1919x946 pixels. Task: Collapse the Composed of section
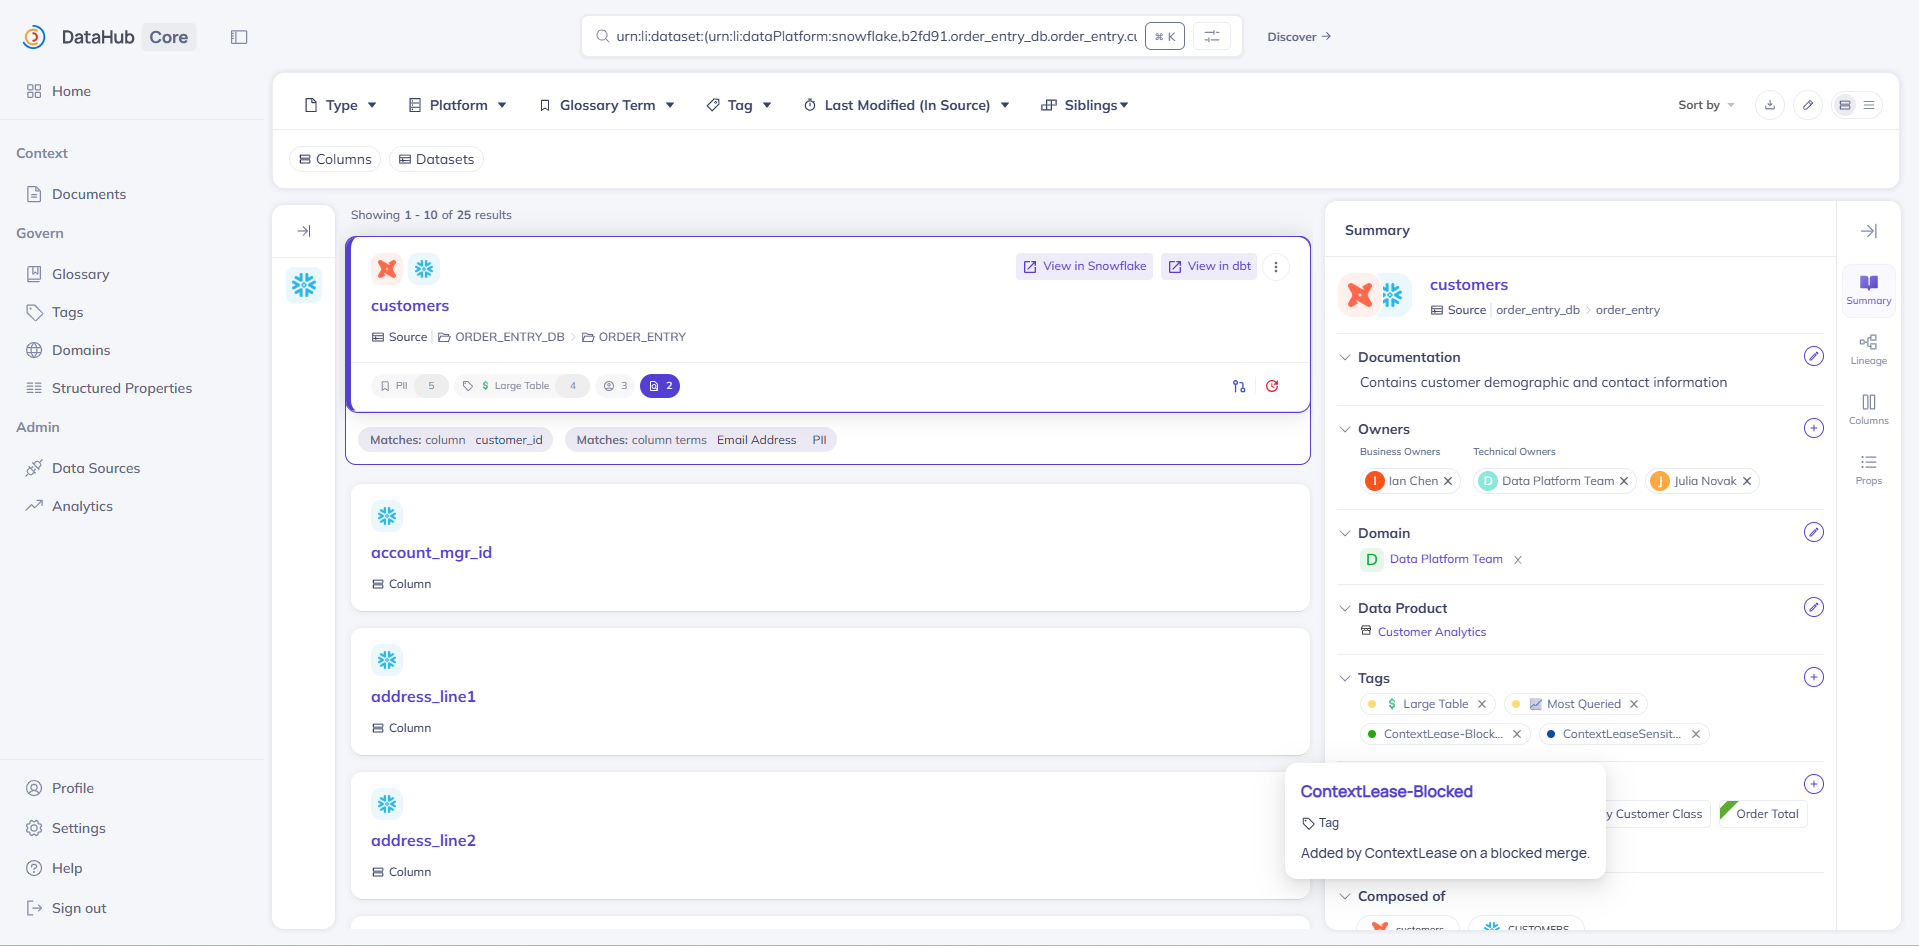(1345, 896)
